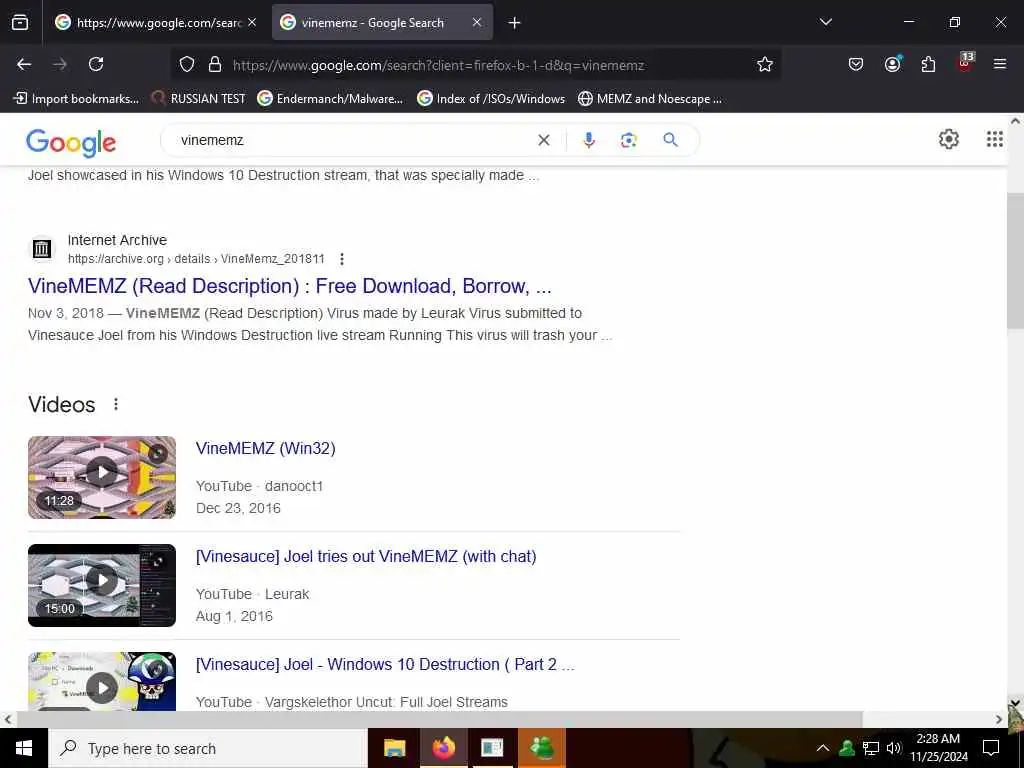Image resolution: width=1024 pixels, height=768 pixels.
Task: Close the vinememz - Google Search tab
Action: [477, 23]
